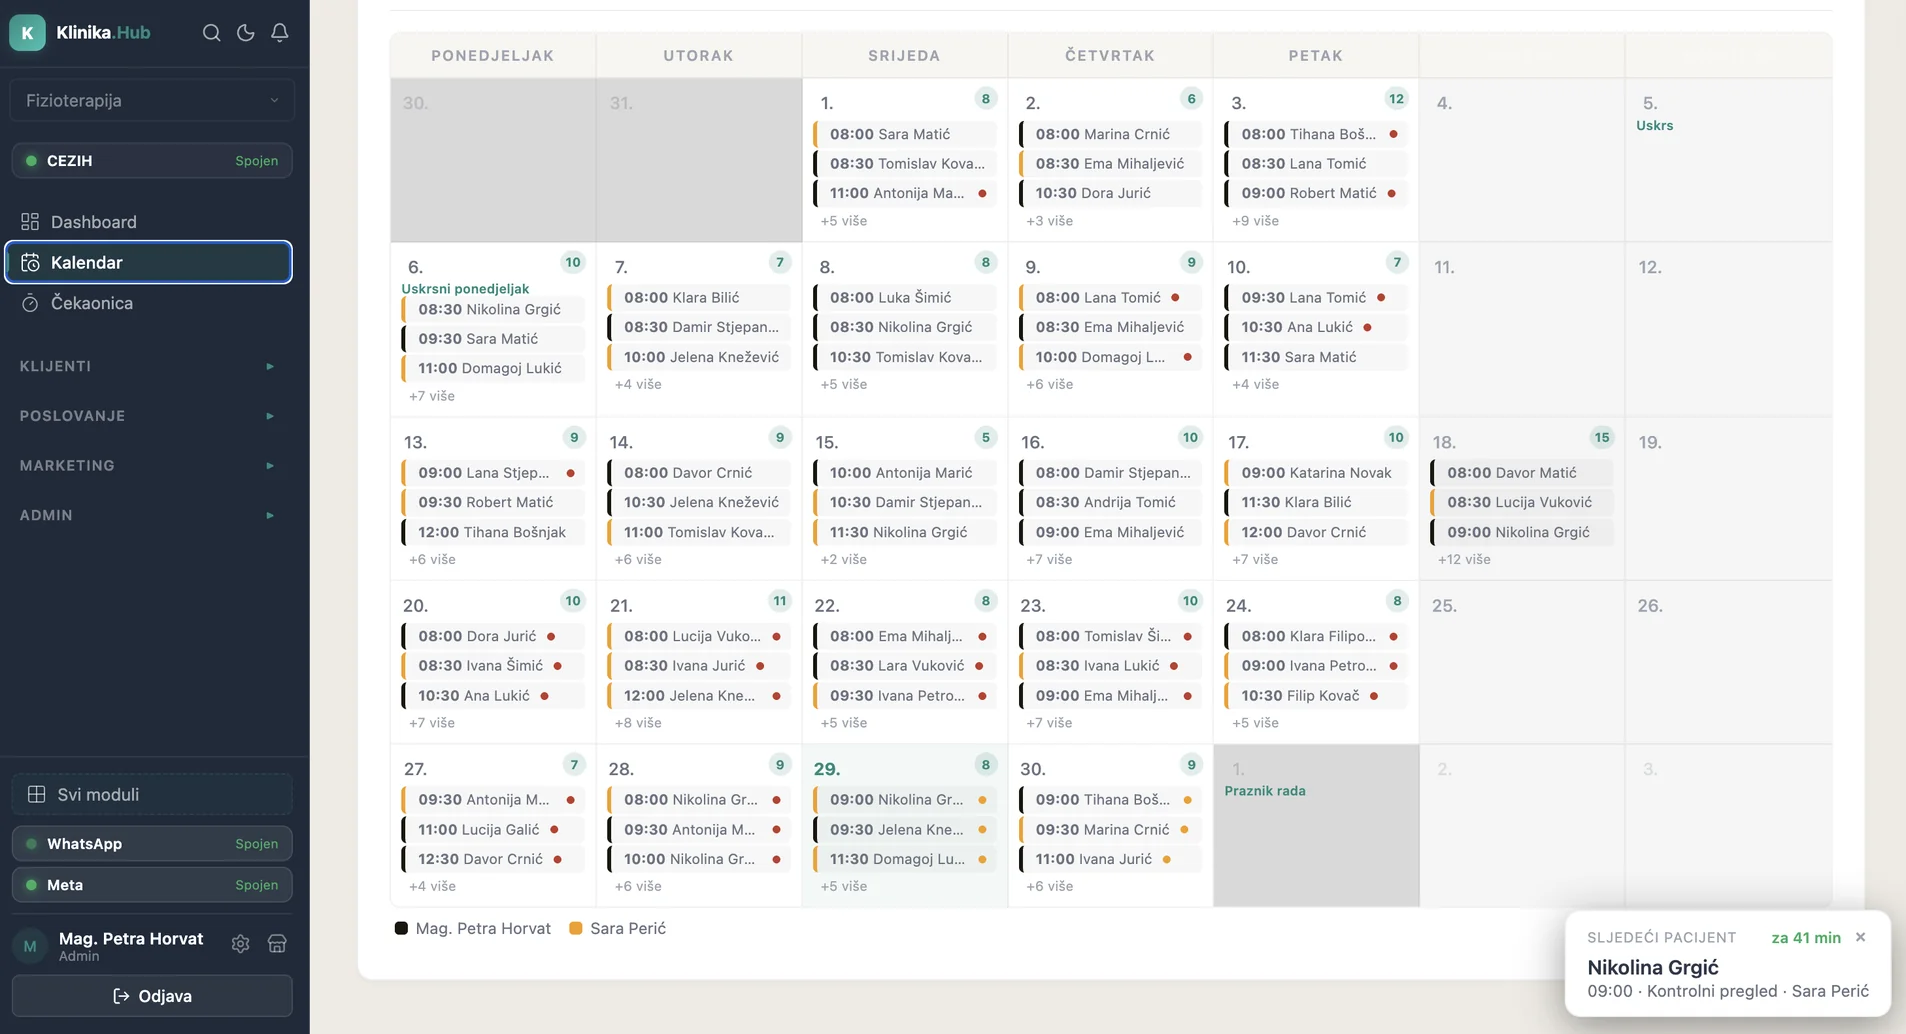This screenshot has width=1906, height=1034.
Task: Expand the KLIJENTI section
Action: click(148, 366)
